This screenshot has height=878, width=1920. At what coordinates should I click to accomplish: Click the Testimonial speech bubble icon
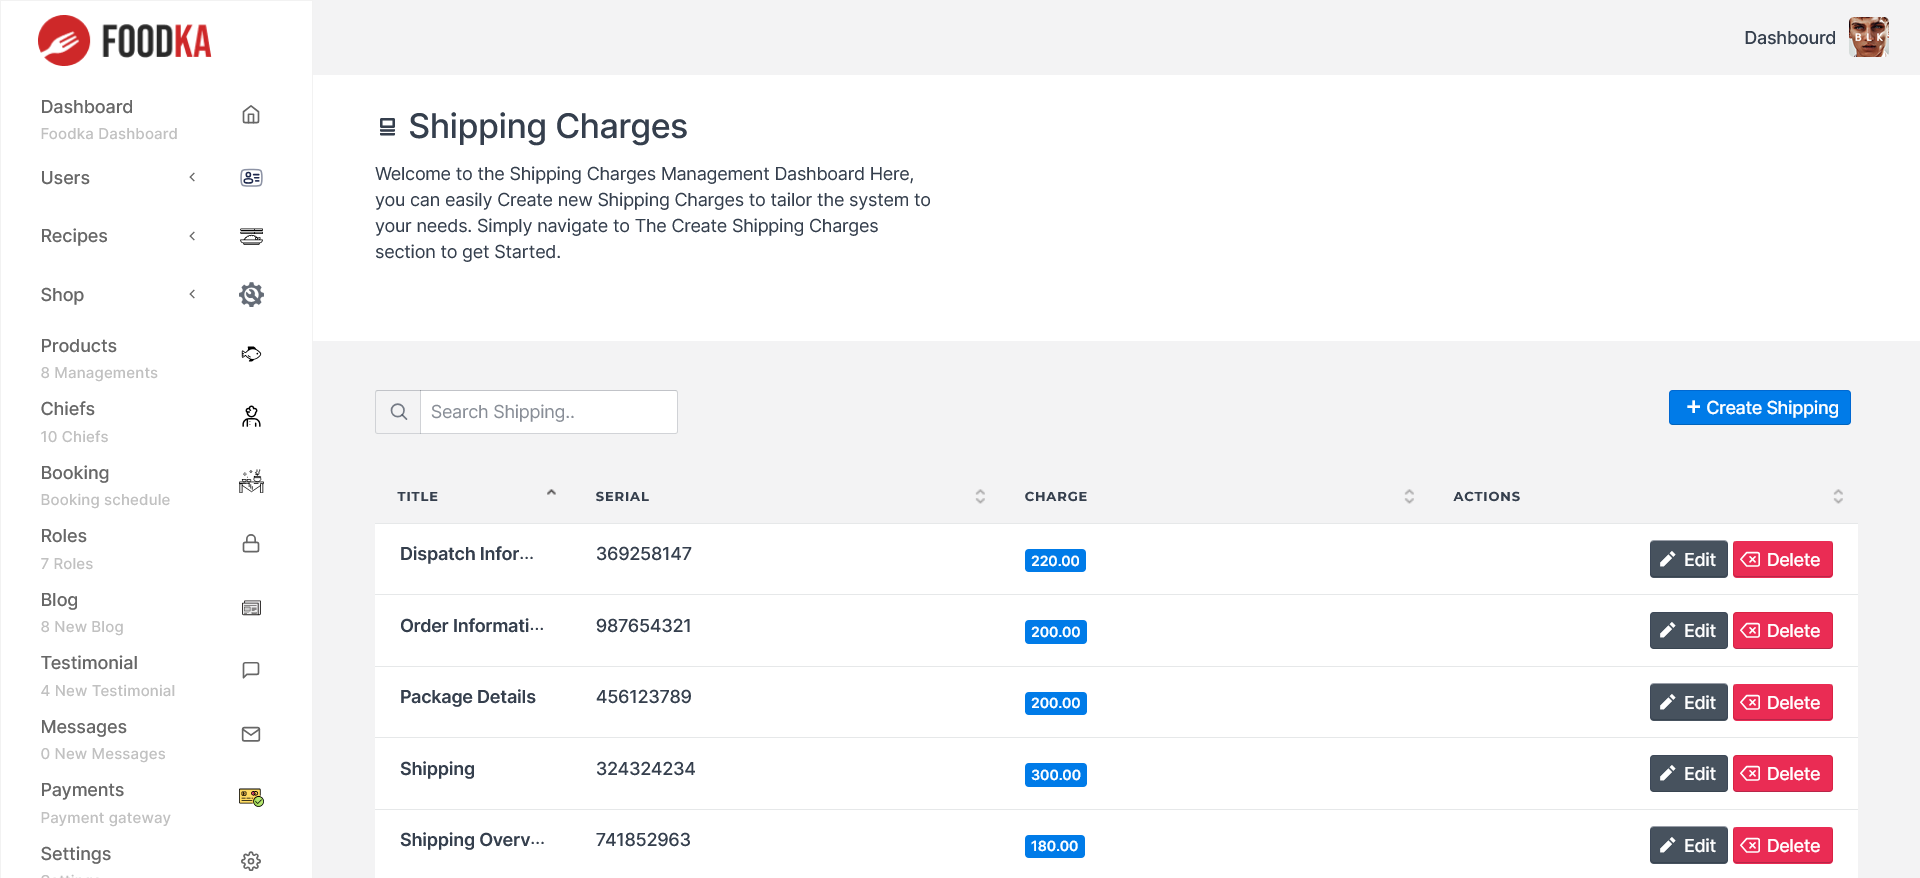point(251,670)
